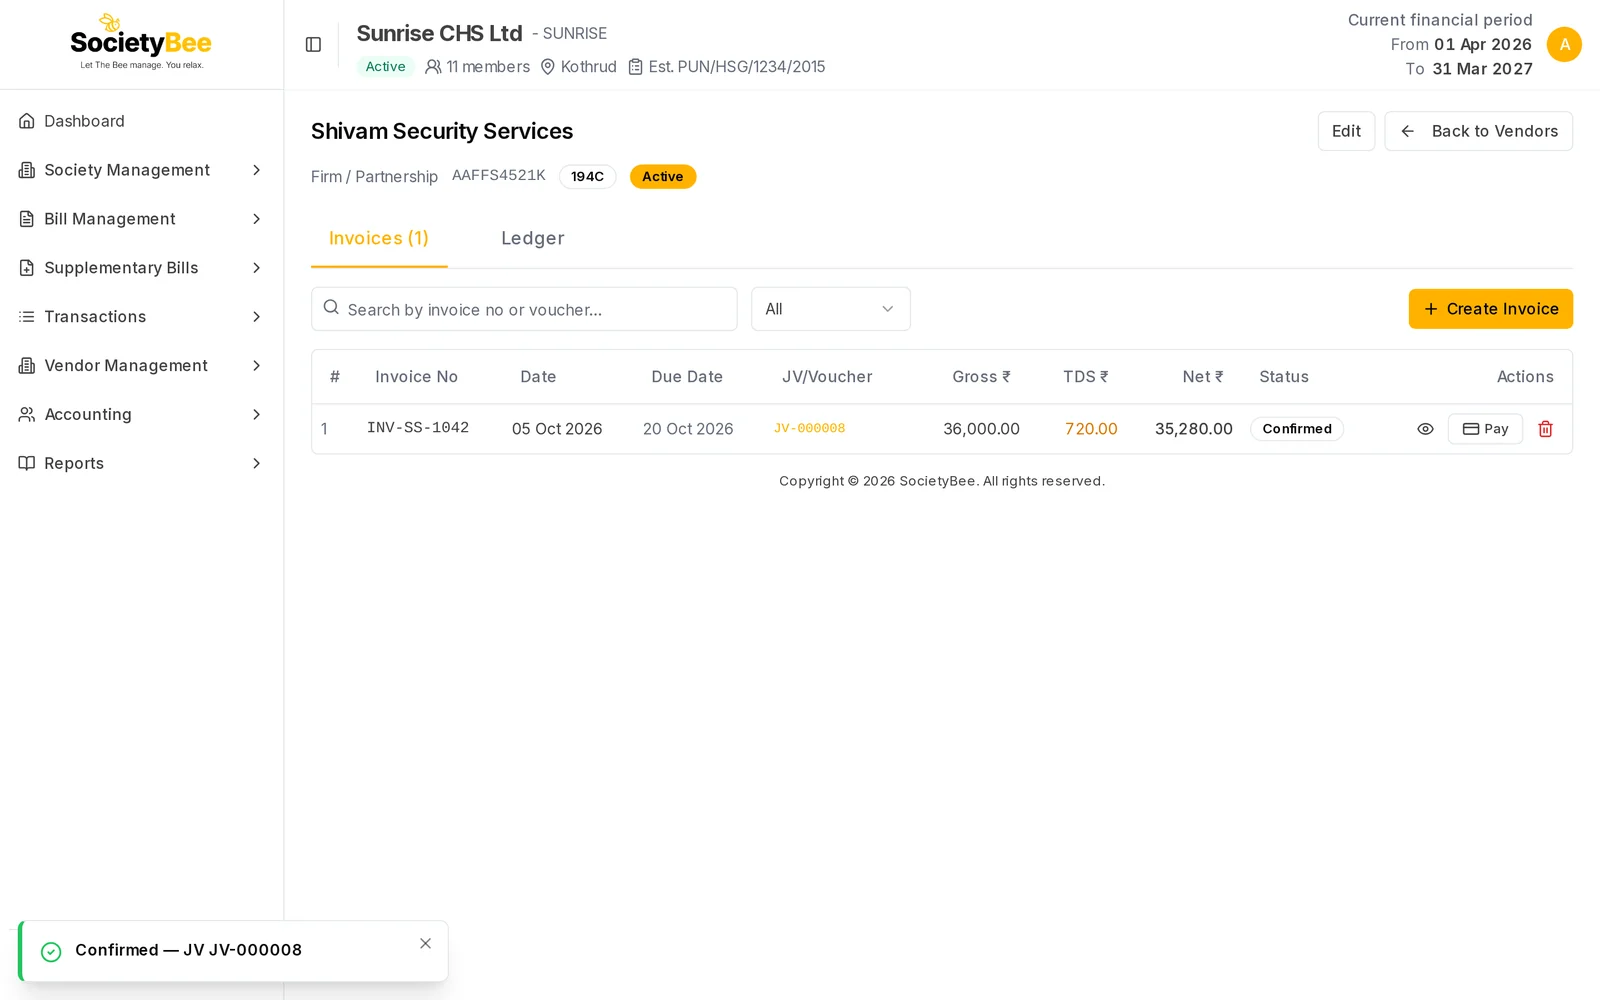Image resolution: width=1600 pixels, height=1000 pixels.
Task: Click the Supplementary Bills file icon
Action: [x=27, y=268]
